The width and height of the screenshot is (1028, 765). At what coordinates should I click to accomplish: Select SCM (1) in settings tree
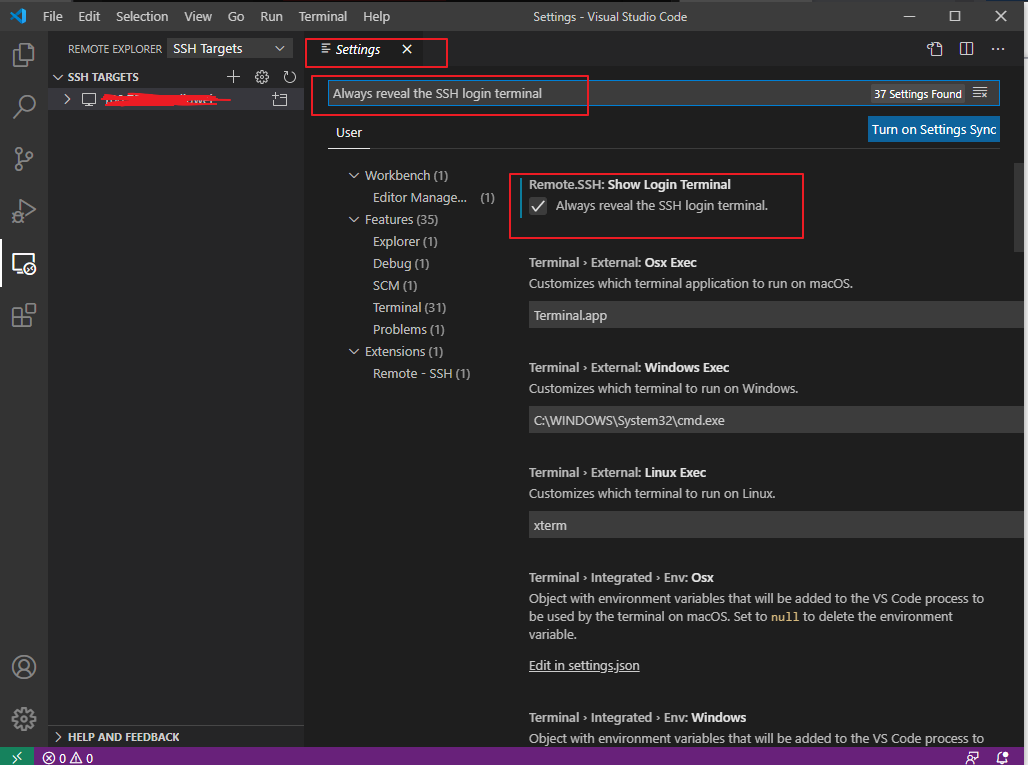[395, 285]
